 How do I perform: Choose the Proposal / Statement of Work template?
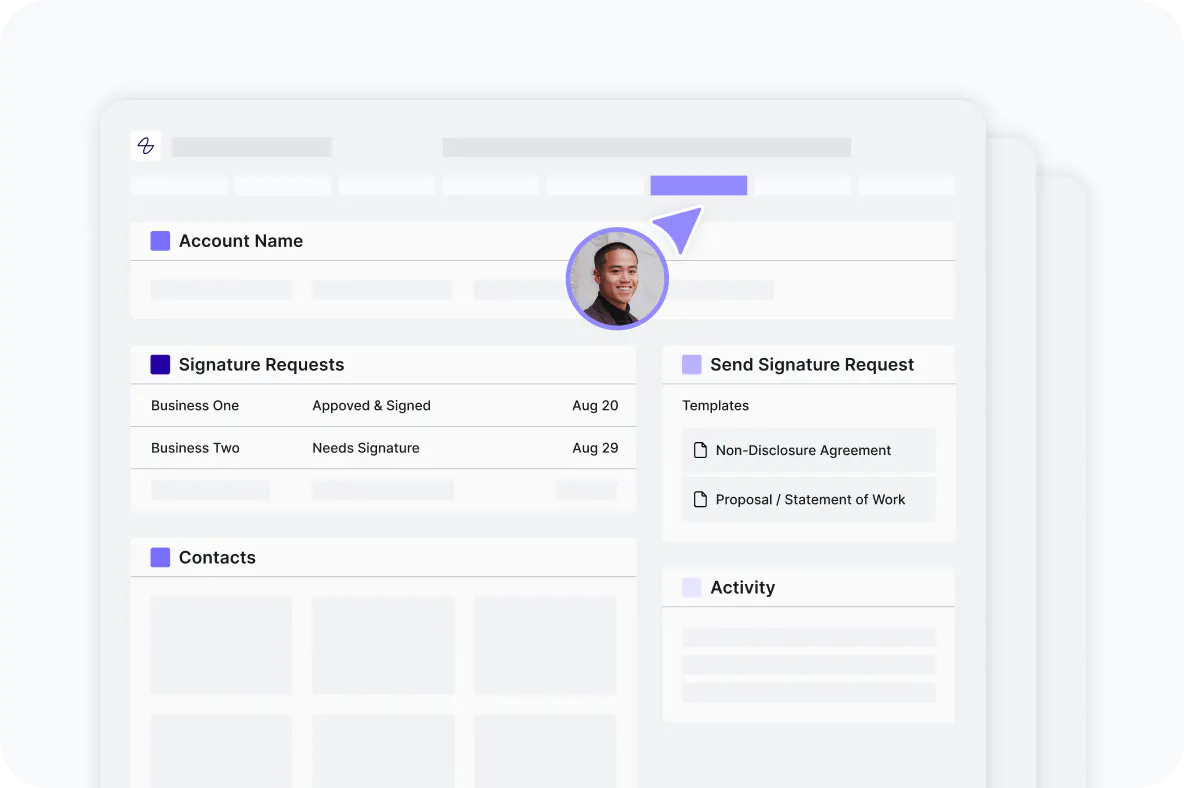[809, 500]
